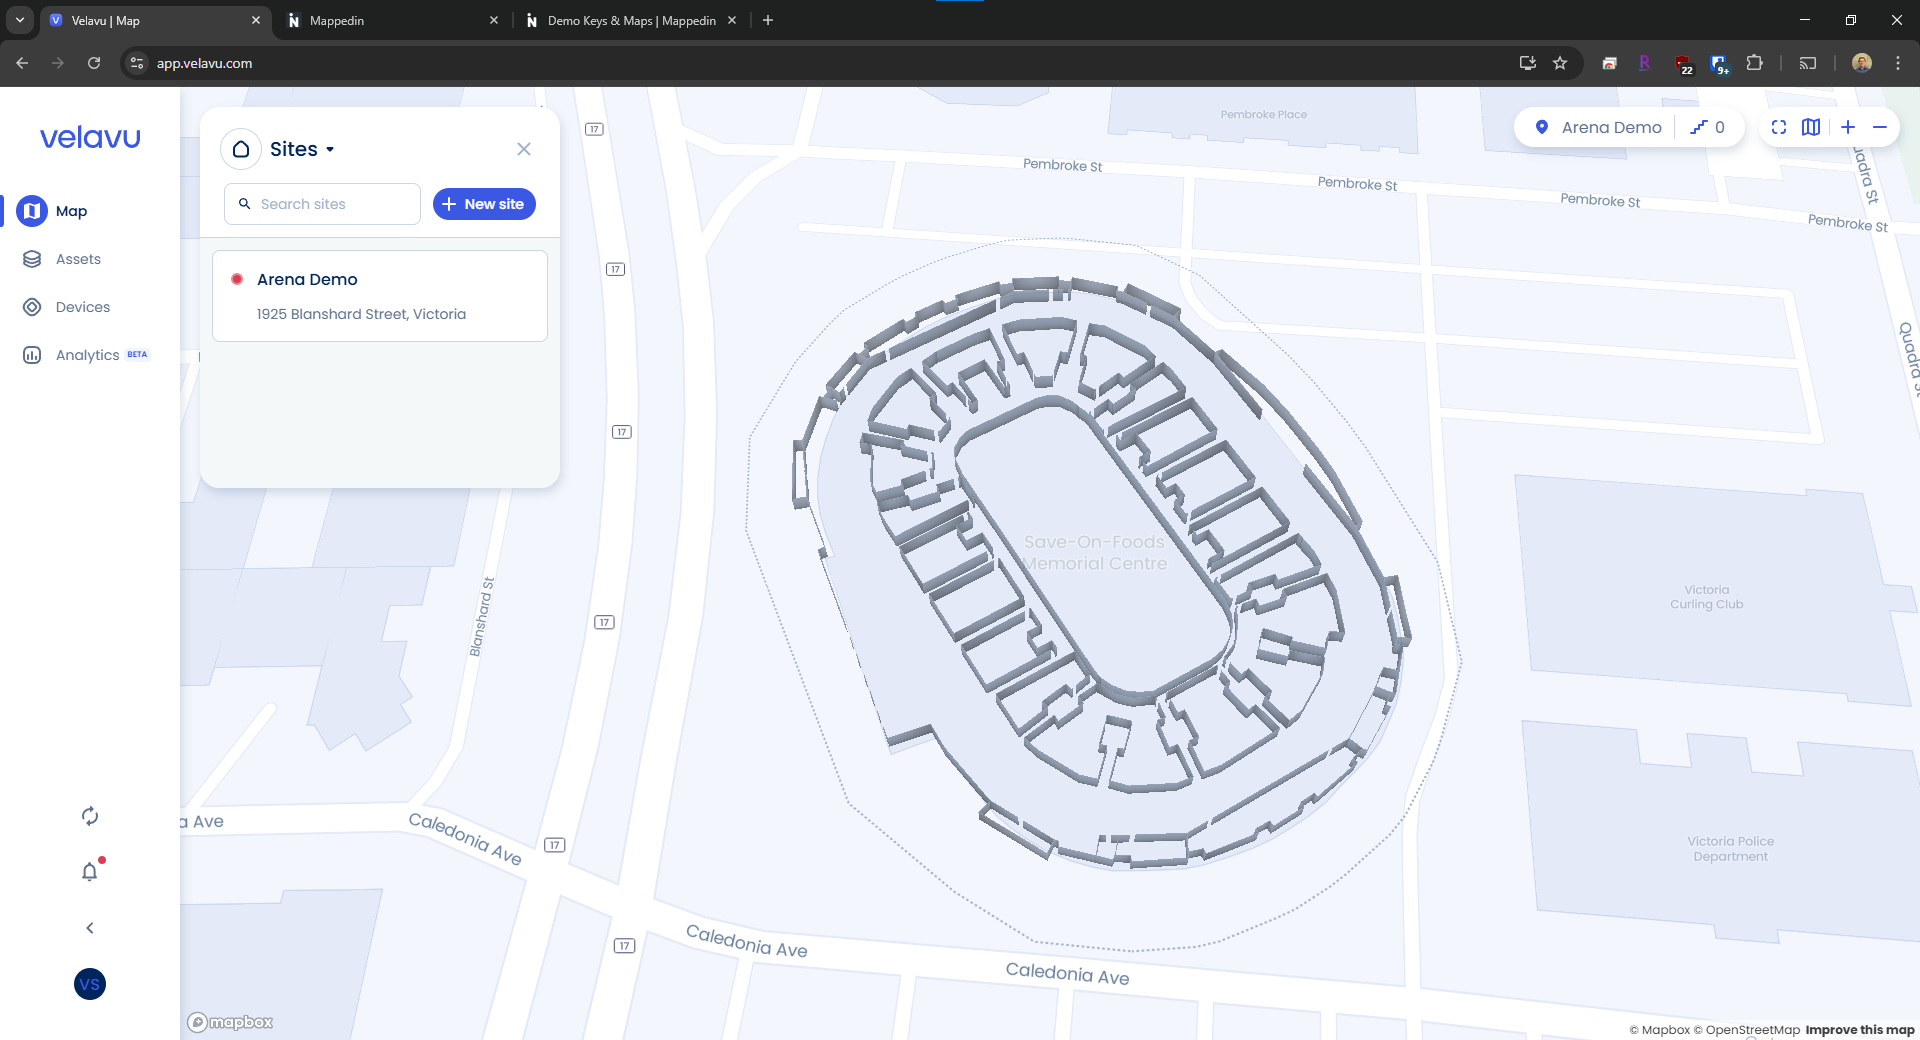
Task: Expand the Sites dropdown
Action: [302, 149]
